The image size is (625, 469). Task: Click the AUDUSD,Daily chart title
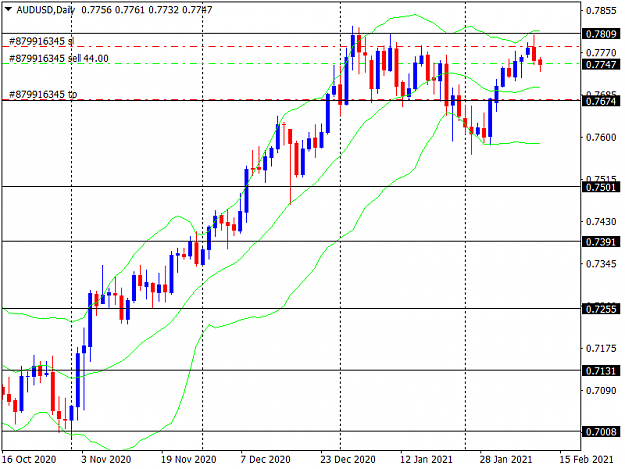coord(46,10)
